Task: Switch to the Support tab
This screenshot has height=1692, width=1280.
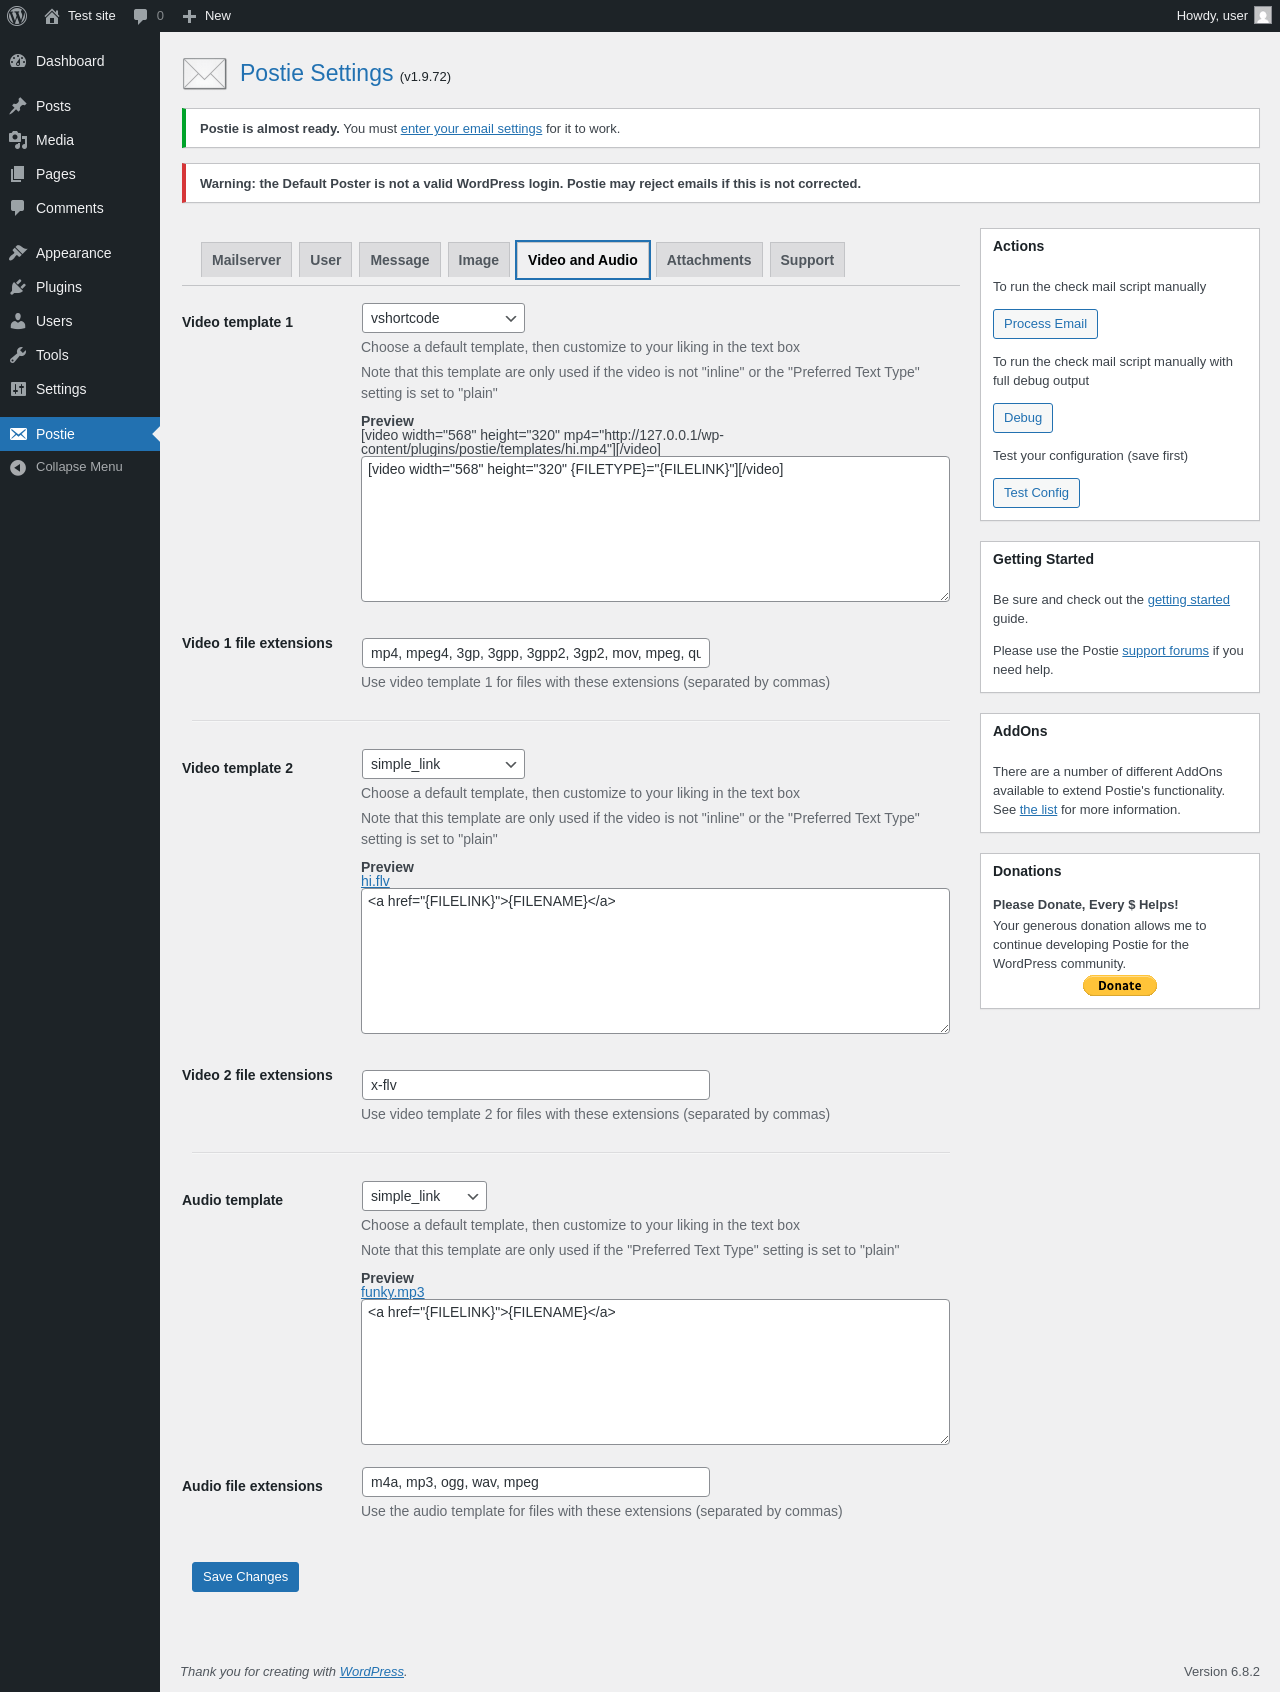Action: pos(807,260)
